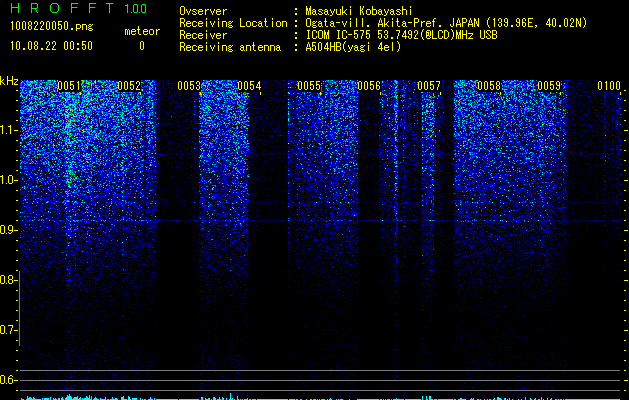This screenshot has height=400, width=629.
Task: Click the 0054 time marker label
Action: tap(249, 86)
